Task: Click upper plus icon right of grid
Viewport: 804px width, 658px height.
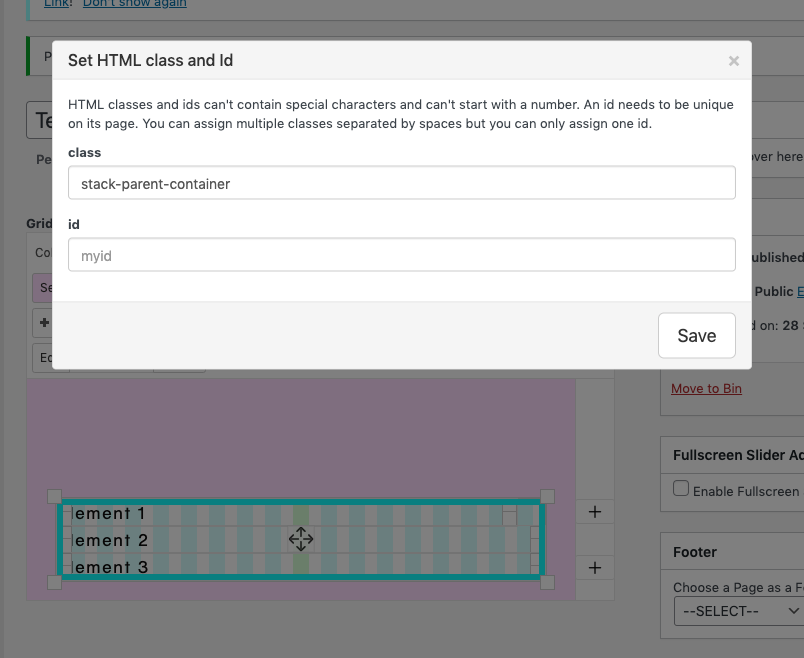Action: coord(594,512)
